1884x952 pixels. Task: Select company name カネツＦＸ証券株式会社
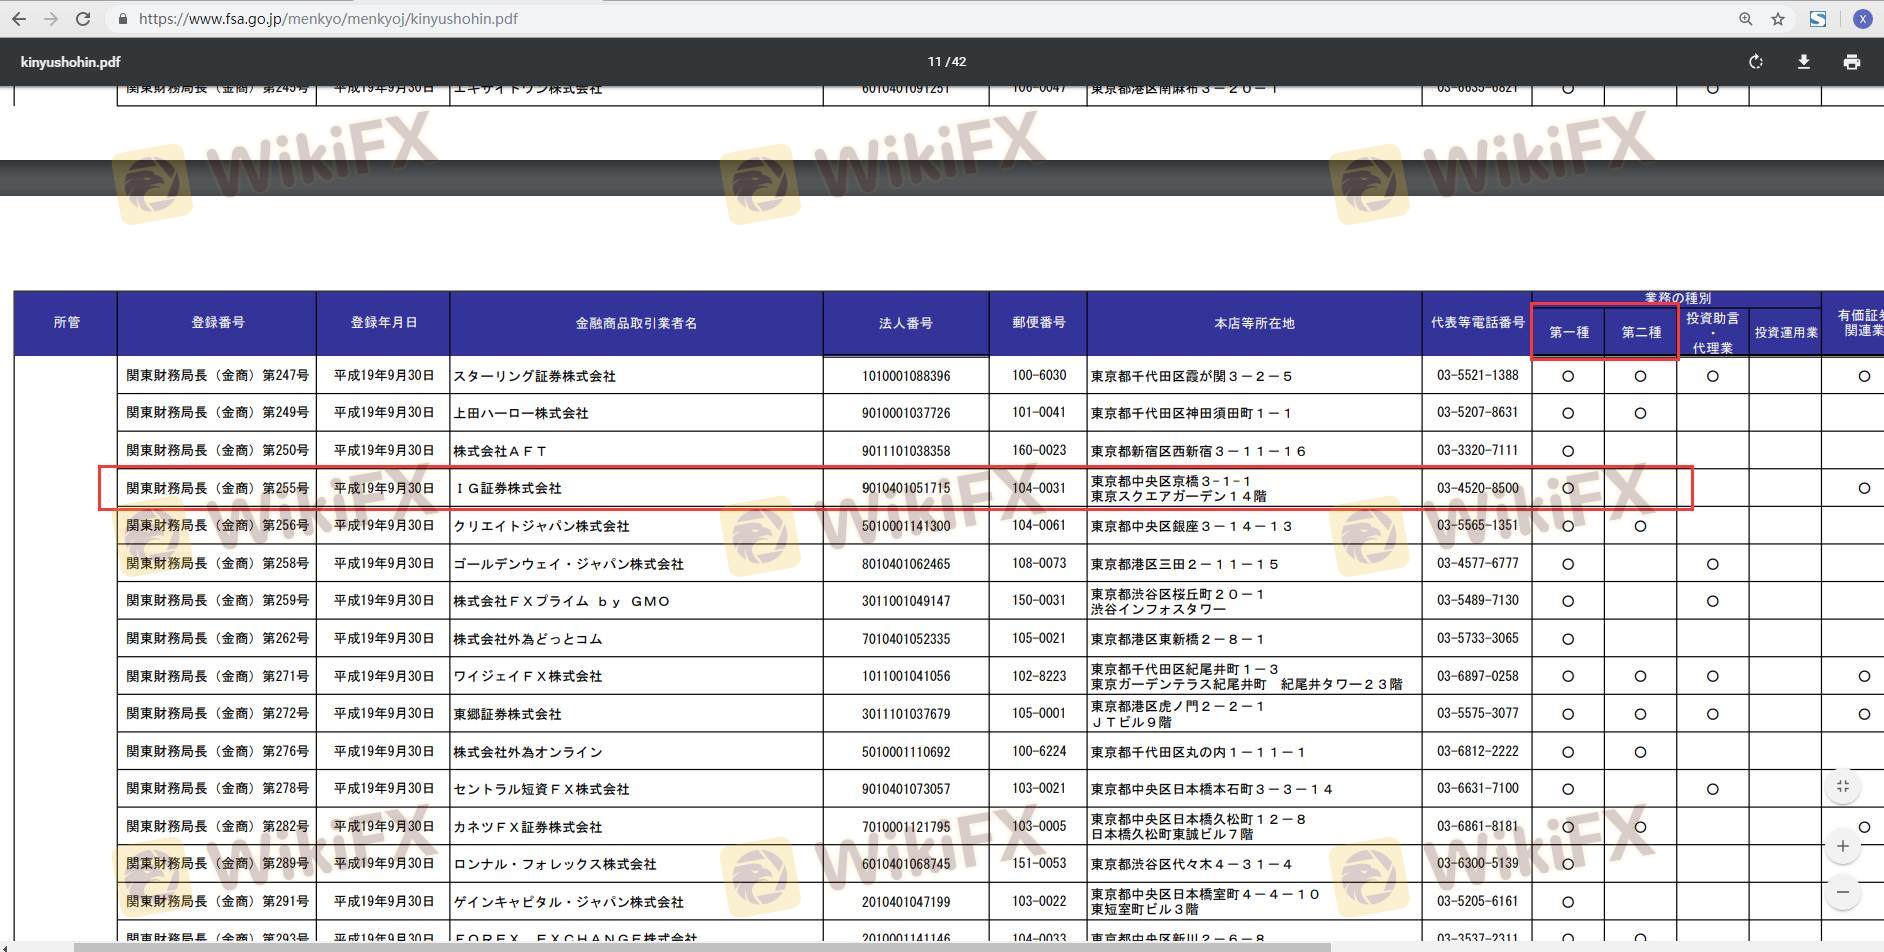[527, 827]
